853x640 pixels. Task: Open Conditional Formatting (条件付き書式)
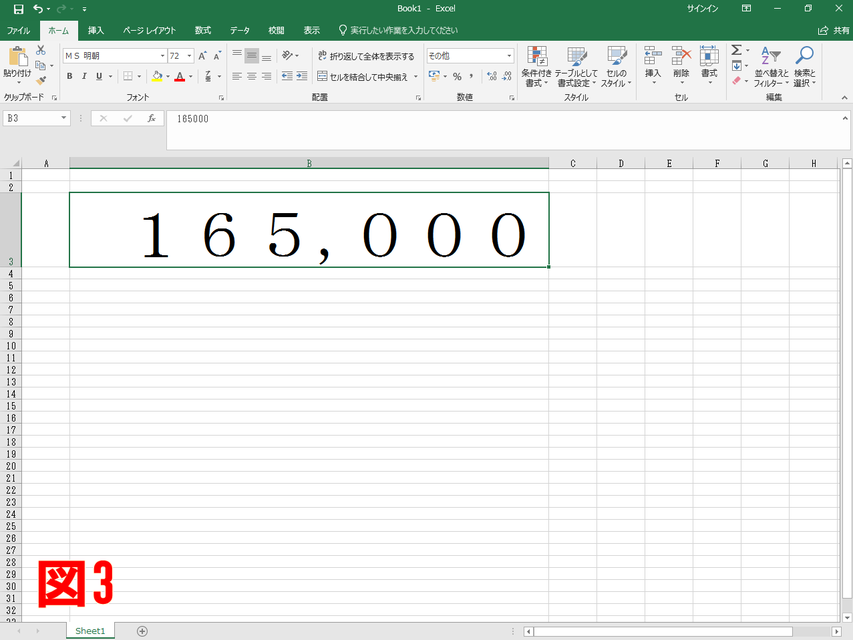[537, 66]
